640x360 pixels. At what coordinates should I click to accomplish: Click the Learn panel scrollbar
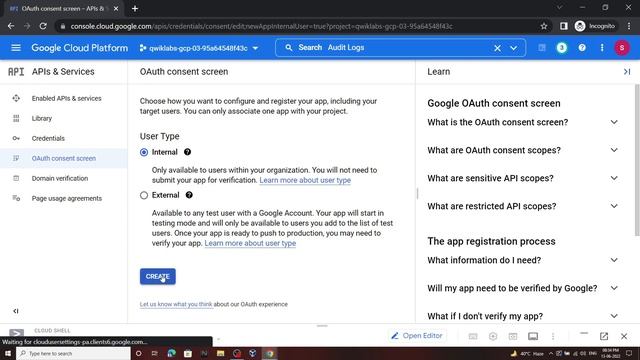click(x=637, y=160)
